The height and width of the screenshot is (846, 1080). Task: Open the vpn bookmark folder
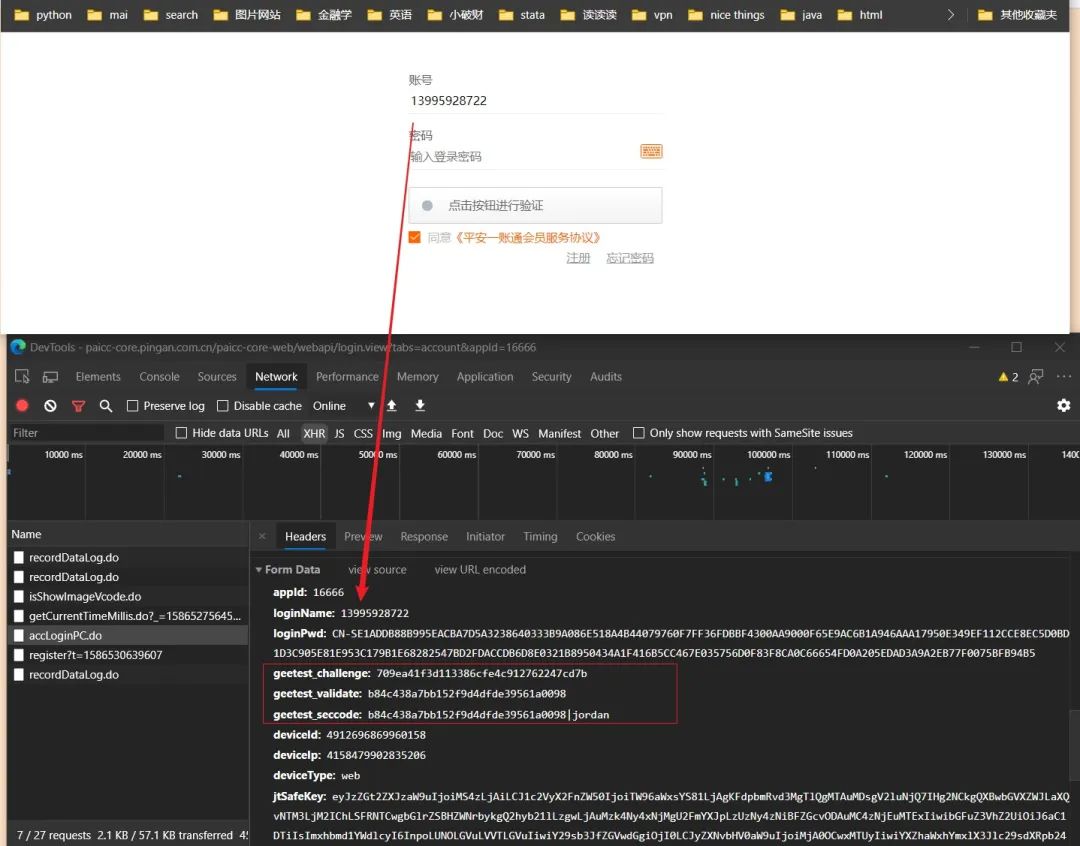pyautogui.click(x=652, y=14)
